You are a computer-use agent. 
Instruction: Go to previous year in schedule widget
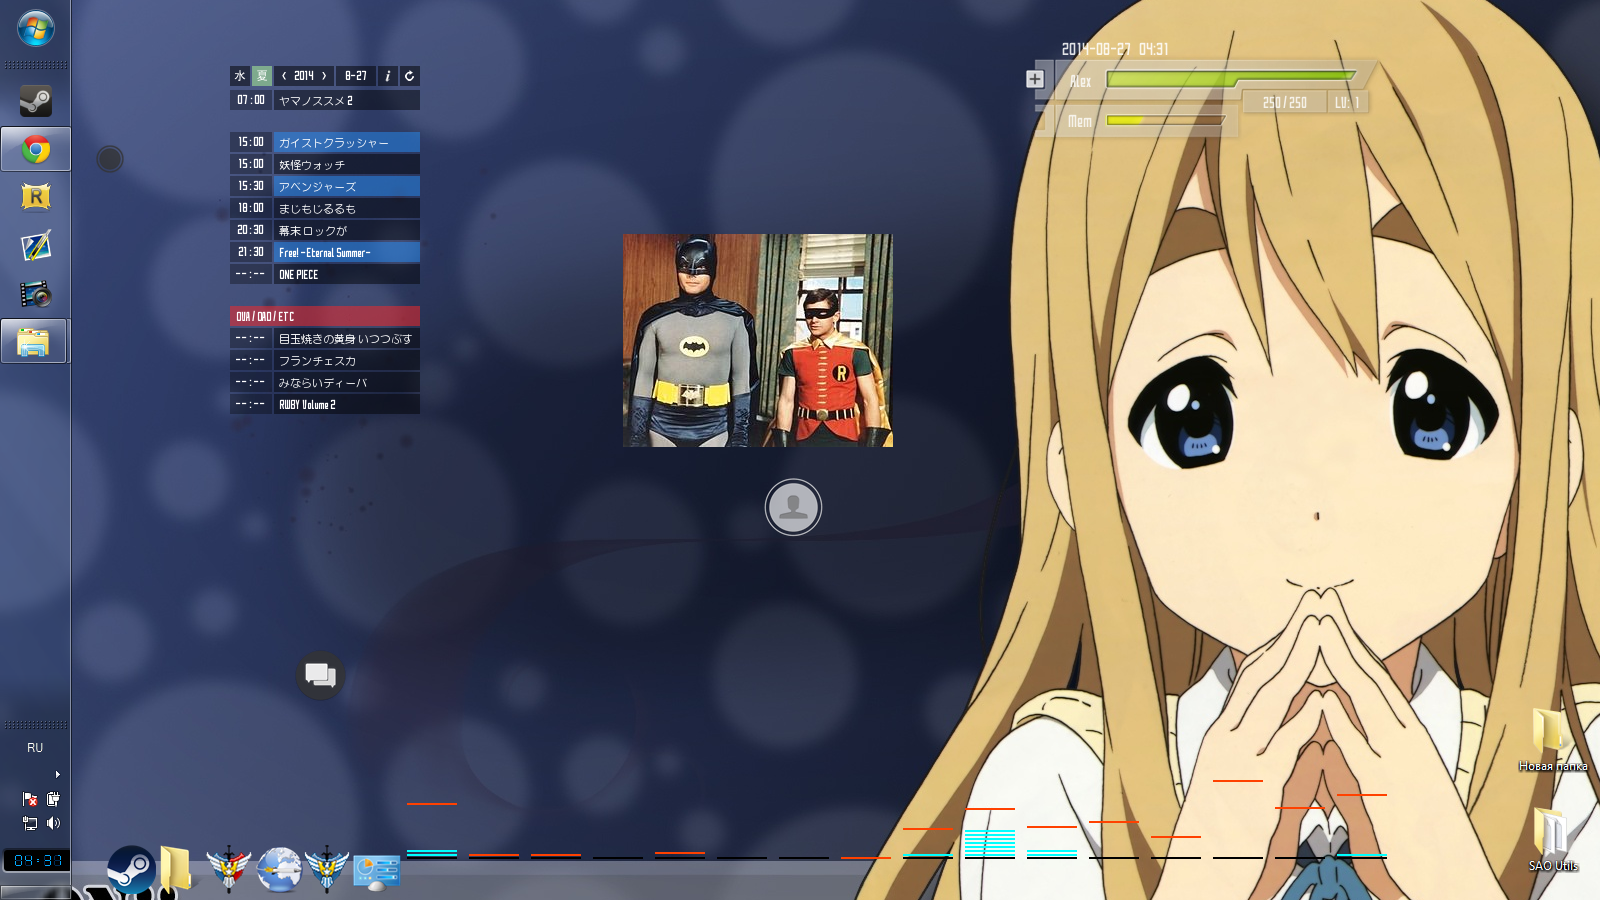tap(284, 76)
